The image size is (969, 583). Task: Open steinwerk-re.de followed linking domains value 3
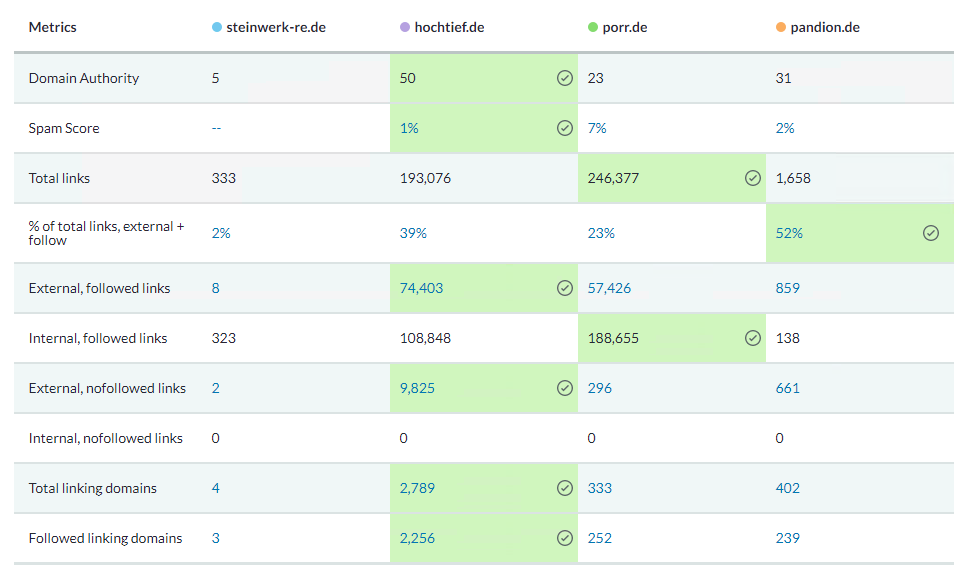point(216,538)
